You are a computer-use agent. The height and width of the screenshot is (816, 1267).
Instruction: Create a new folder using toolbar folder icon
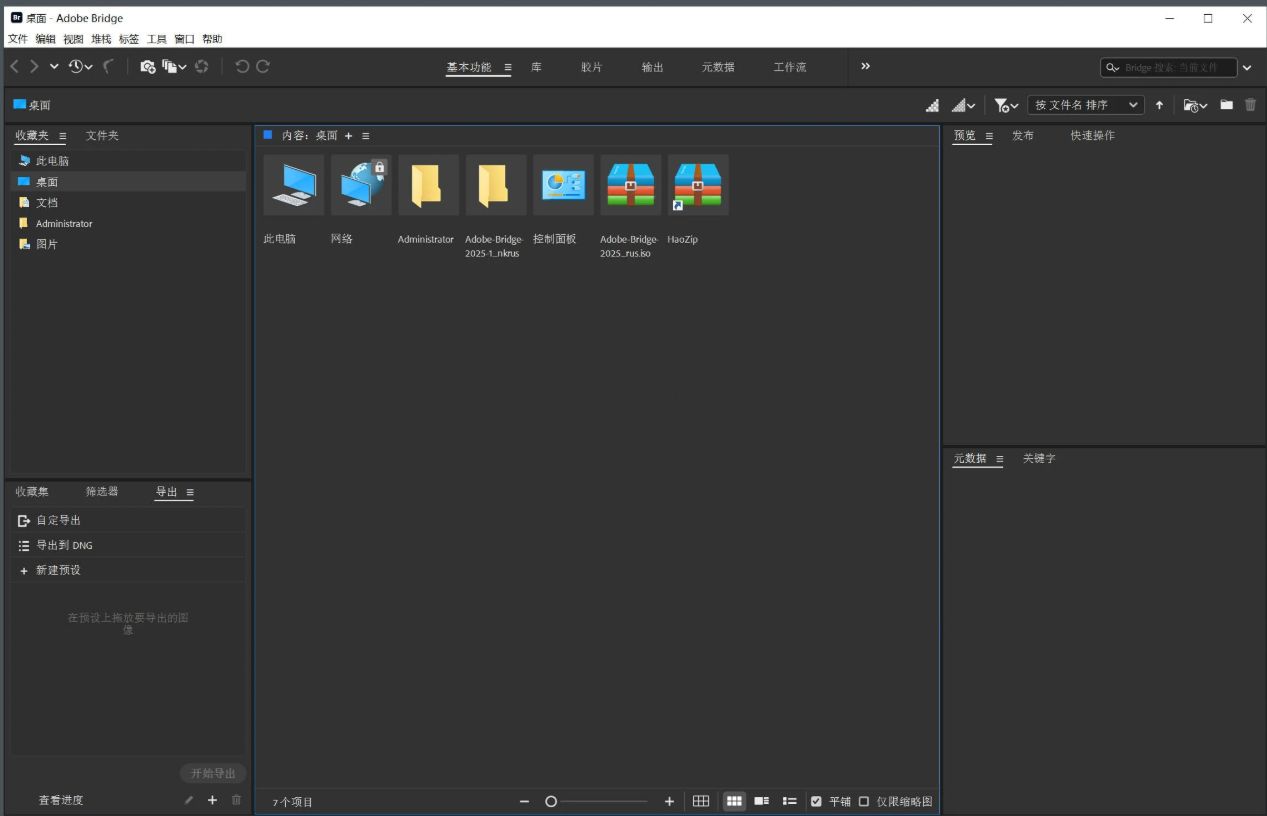(1226, 104)
